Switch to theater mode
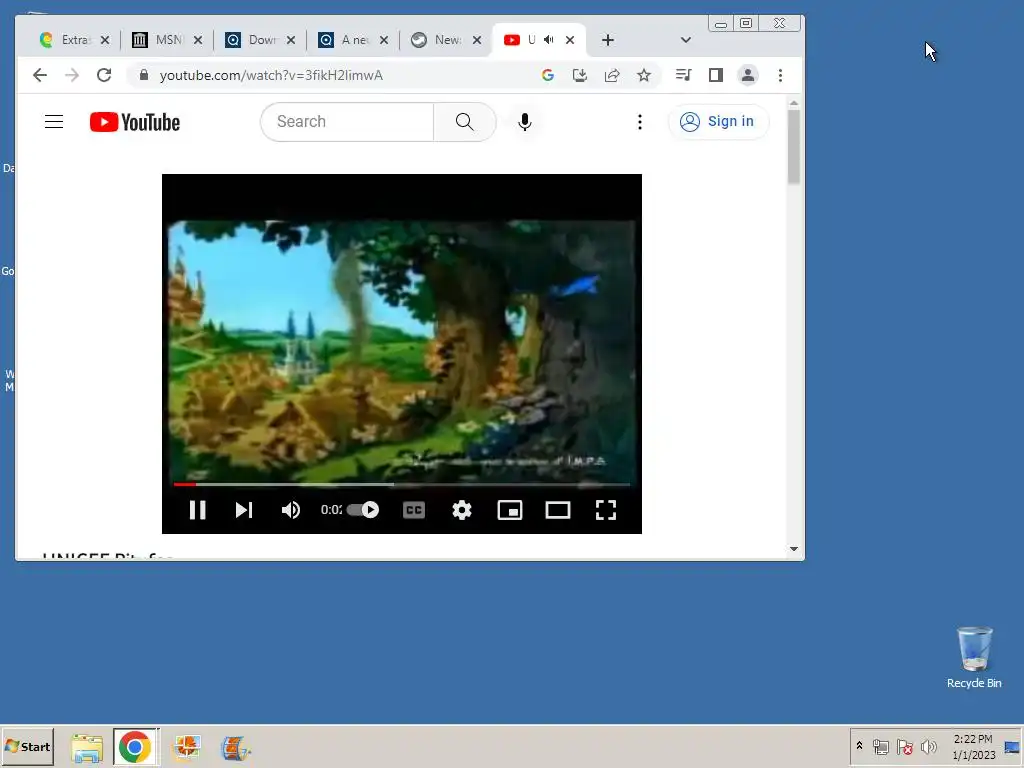 (558, 510)
